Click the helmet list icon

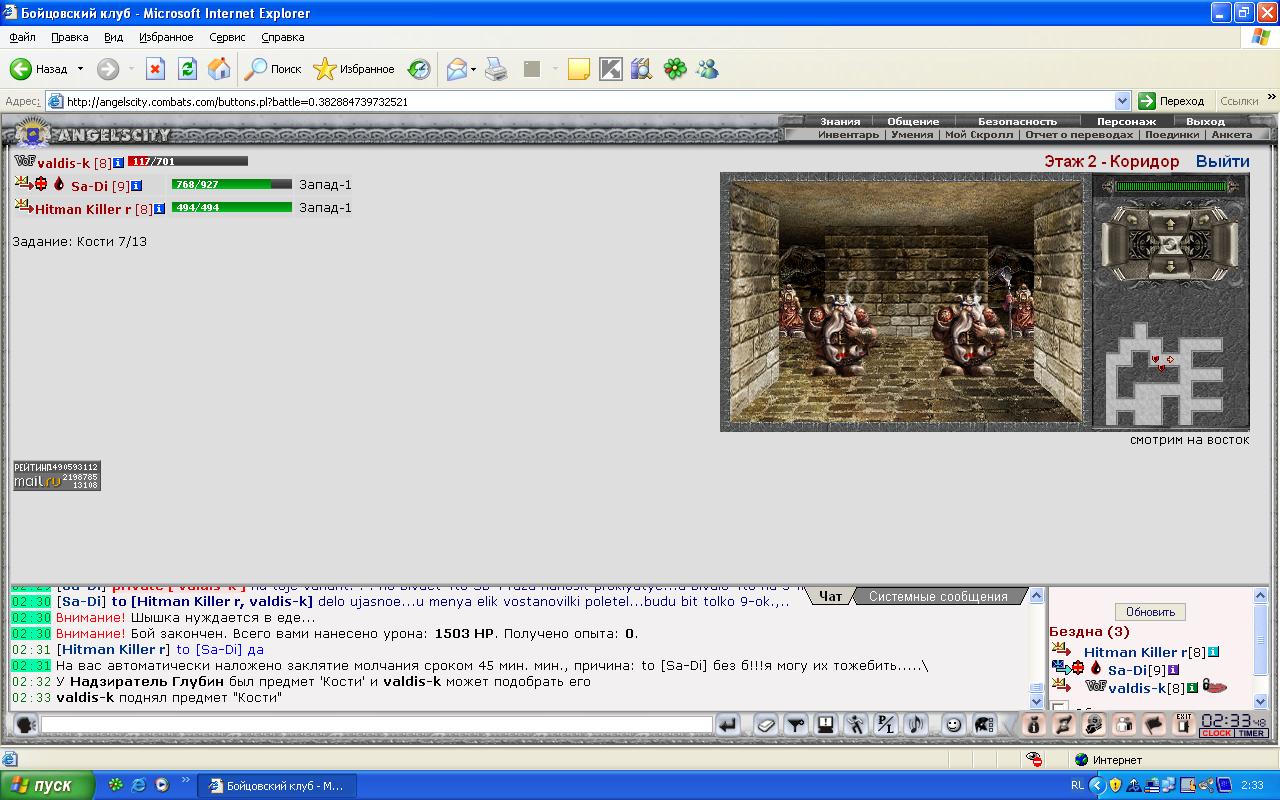[x=984, y=725]
